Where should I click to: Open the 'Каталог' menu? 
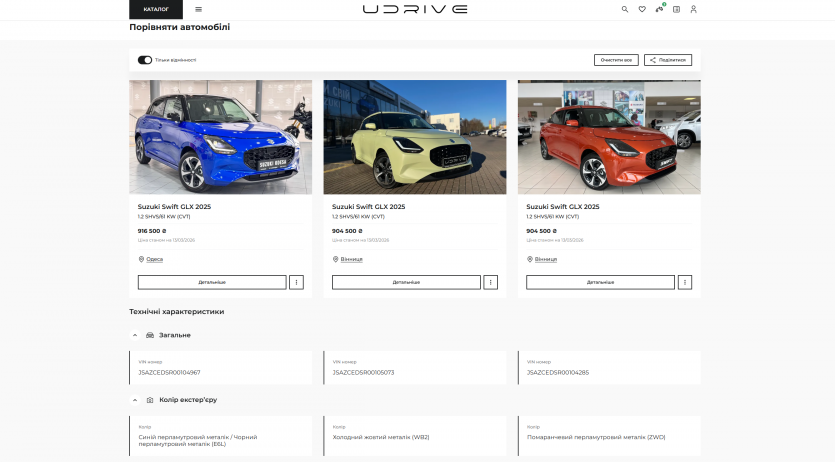pyautogui.click(x=156, y=9)
